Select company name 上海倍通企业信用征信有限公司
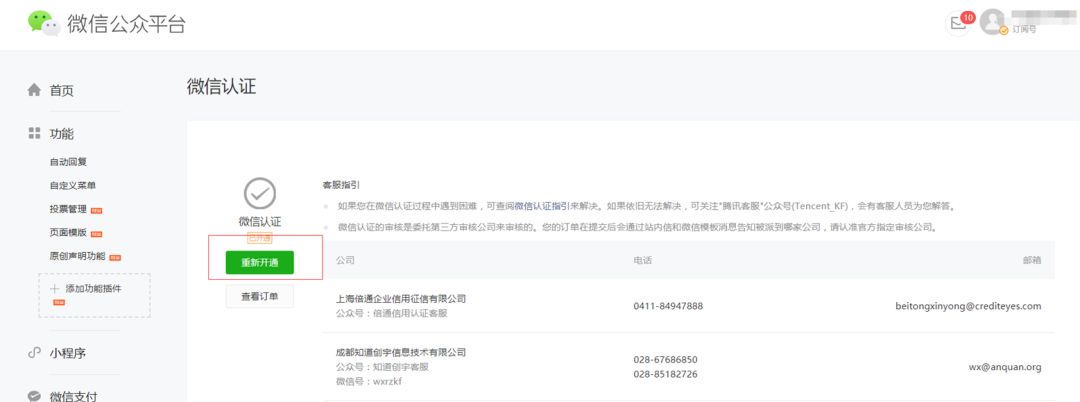 click(x=401, y=299)
